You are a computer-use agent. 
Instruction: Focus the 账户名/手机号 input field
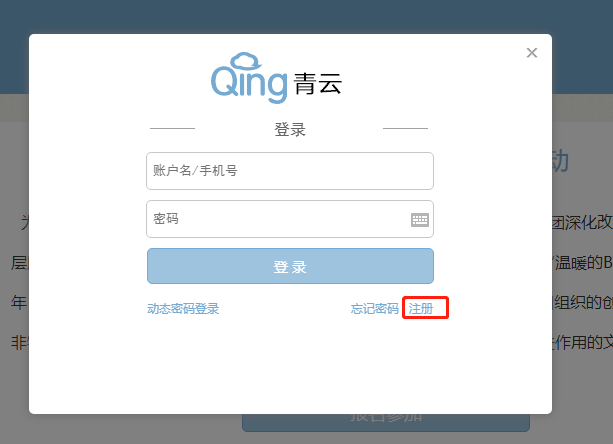pyautogui.click(x=290, y=171)
